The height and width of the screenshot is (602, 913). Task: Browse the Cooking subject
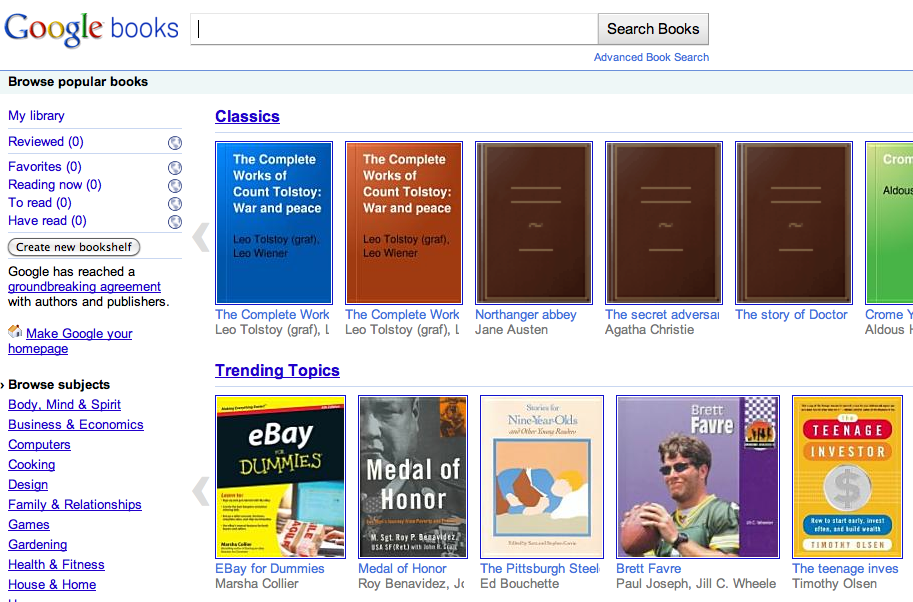click(x=32, y=465)
